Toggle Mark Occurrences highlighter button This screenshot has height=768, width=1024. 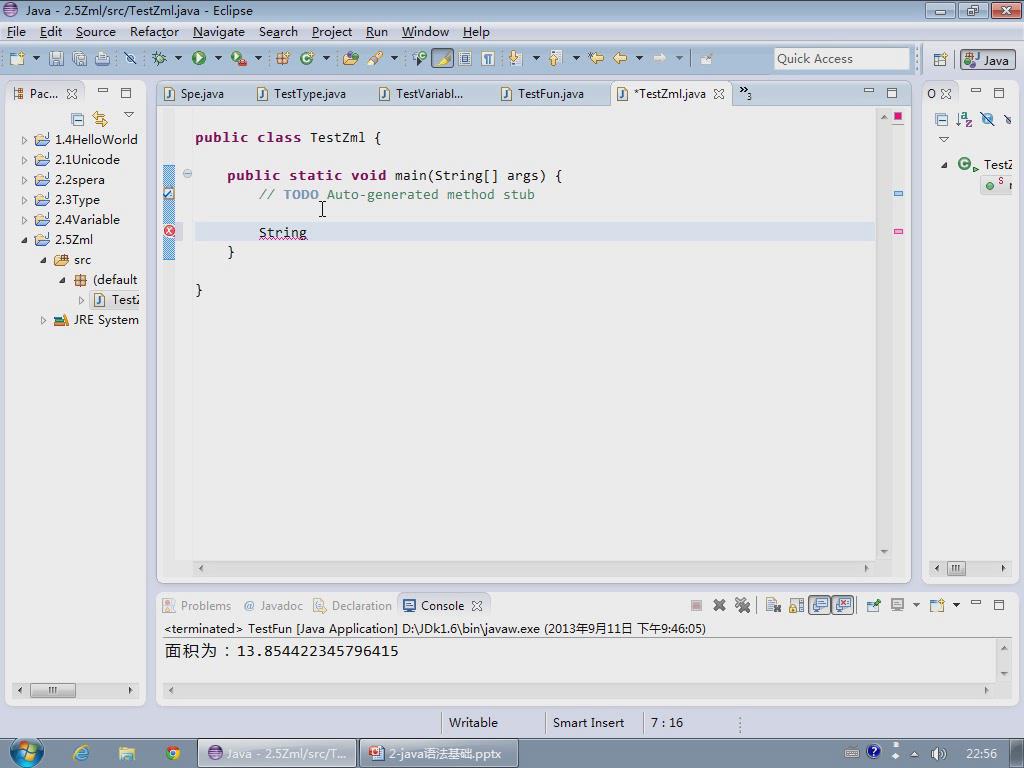(x=442, y=59)
